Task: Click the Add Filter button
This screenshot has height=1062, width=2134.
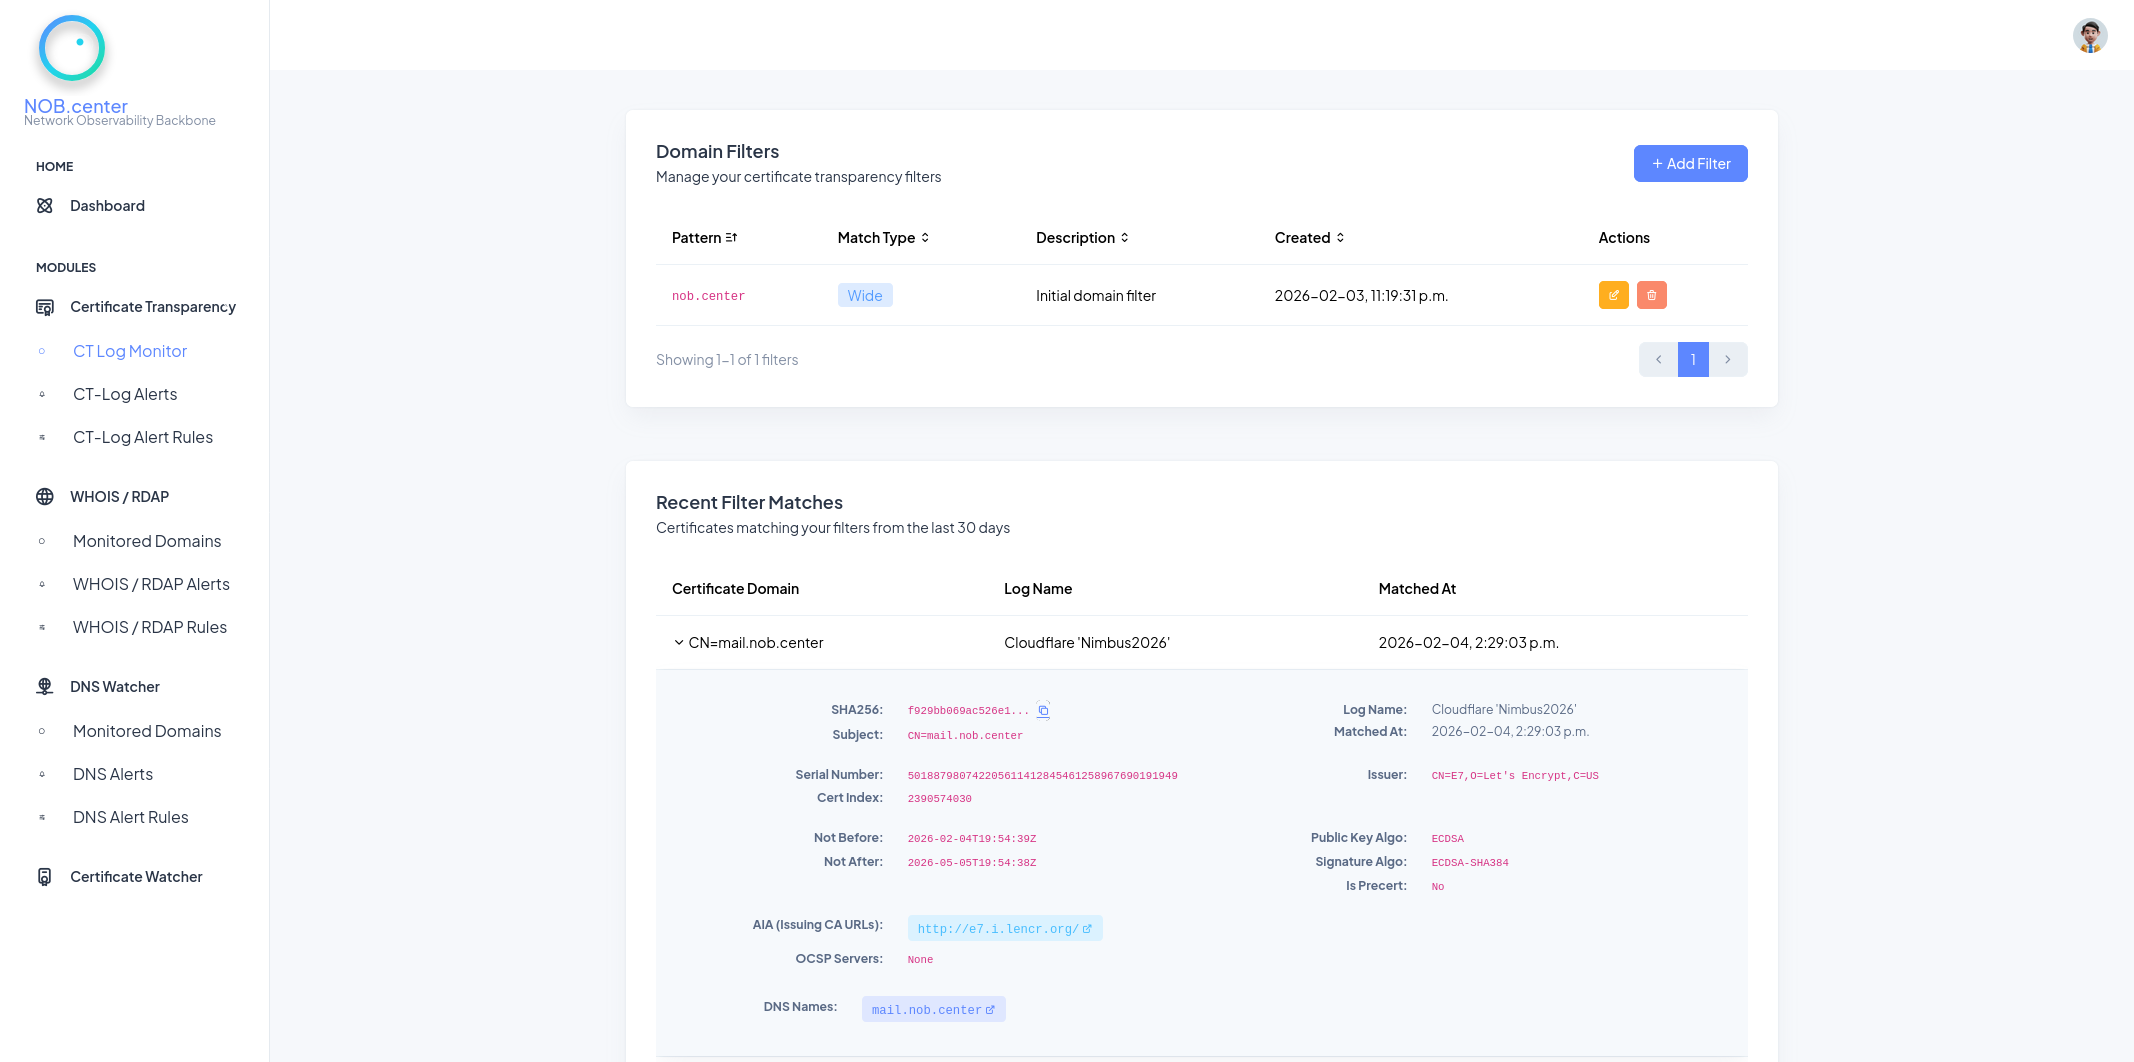Action: click(x=1691, y=163)
